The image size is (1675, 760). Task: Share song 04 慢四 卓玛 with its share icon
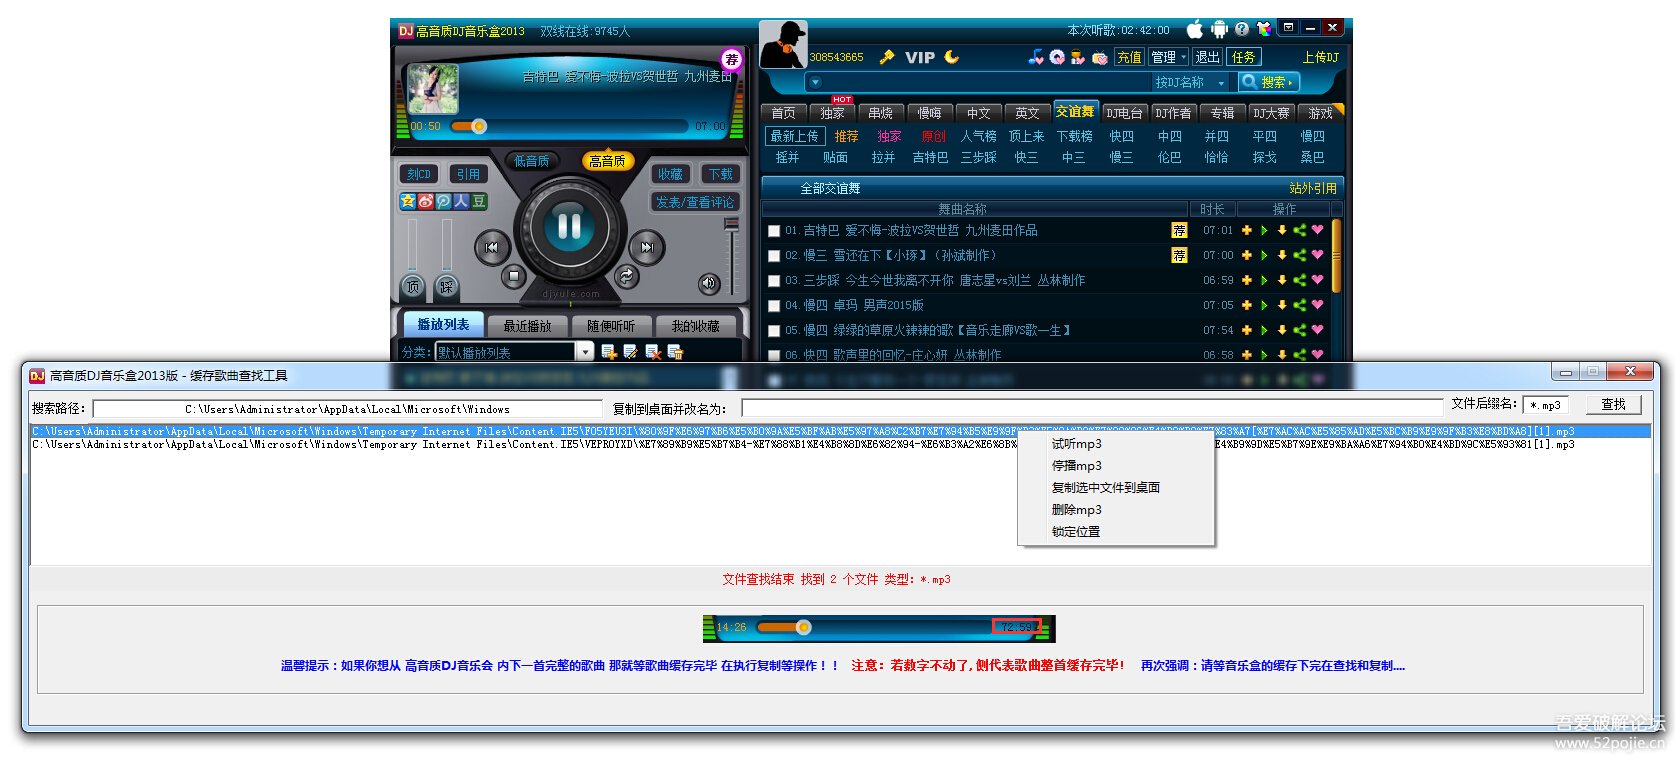click(1299, 305)
